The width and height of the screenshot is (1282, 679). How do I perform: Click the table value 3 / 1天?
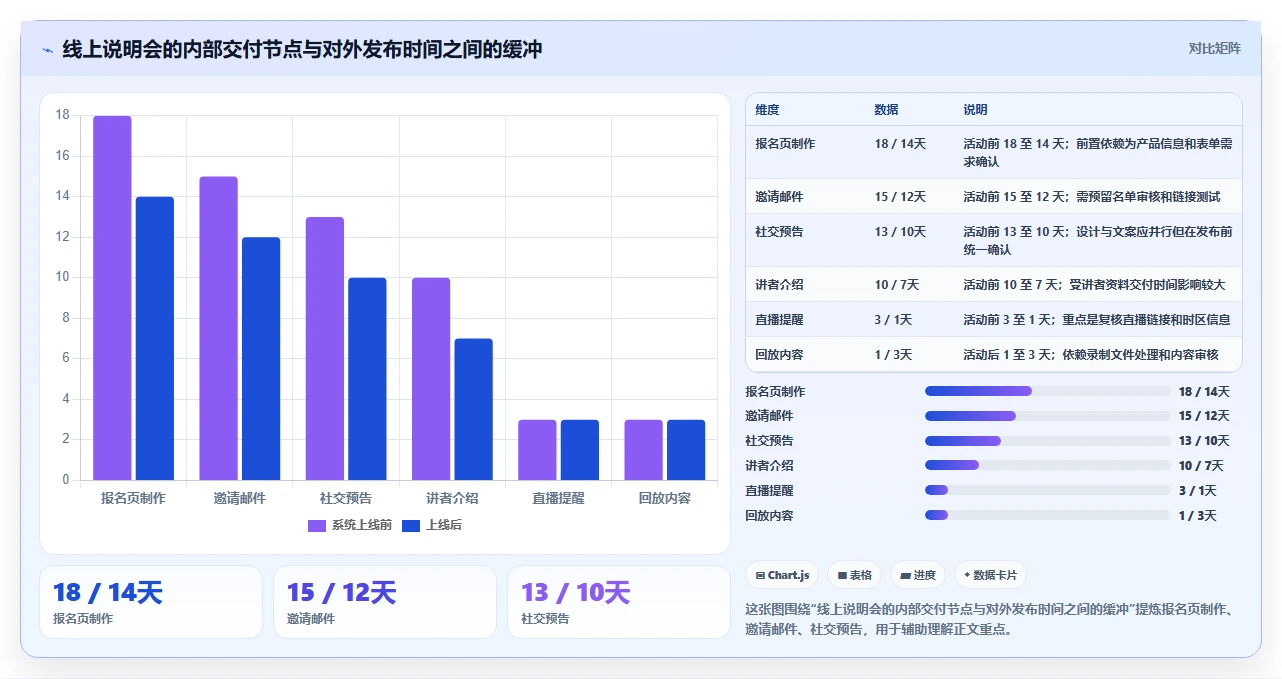(893, 319)
